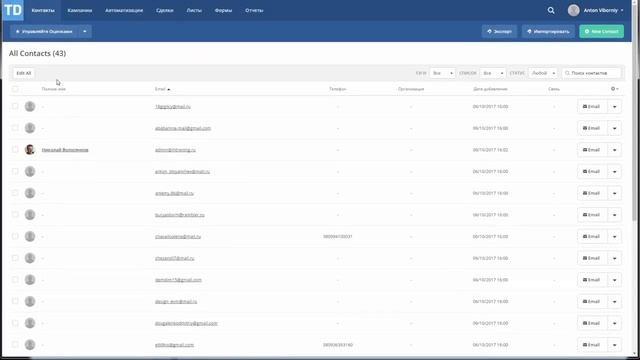Focus the Поиск контактов search field

pyautogui.click(x=591, y=73)
